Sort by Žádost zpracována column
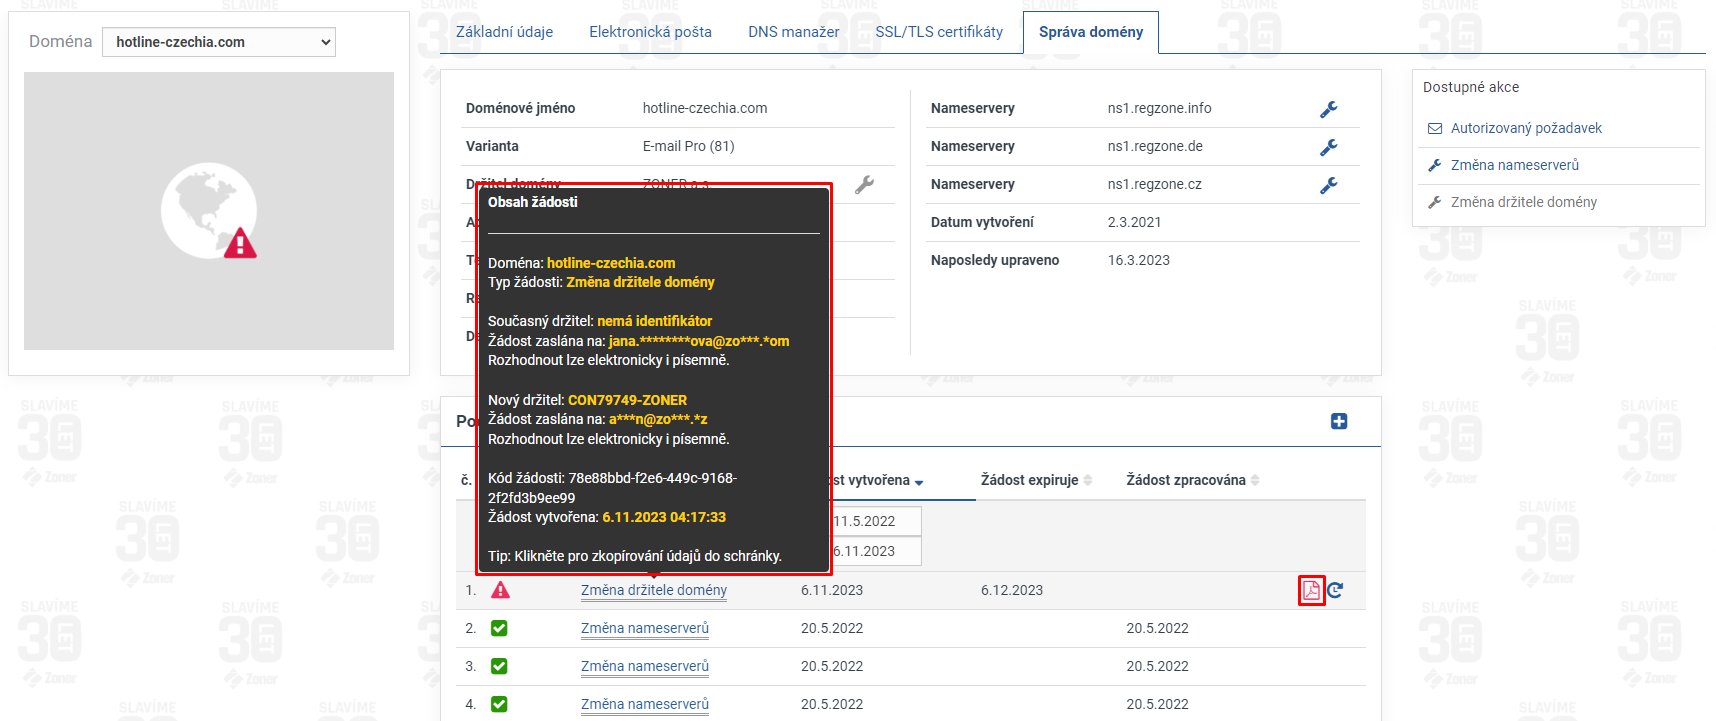 click(1192, 481)
